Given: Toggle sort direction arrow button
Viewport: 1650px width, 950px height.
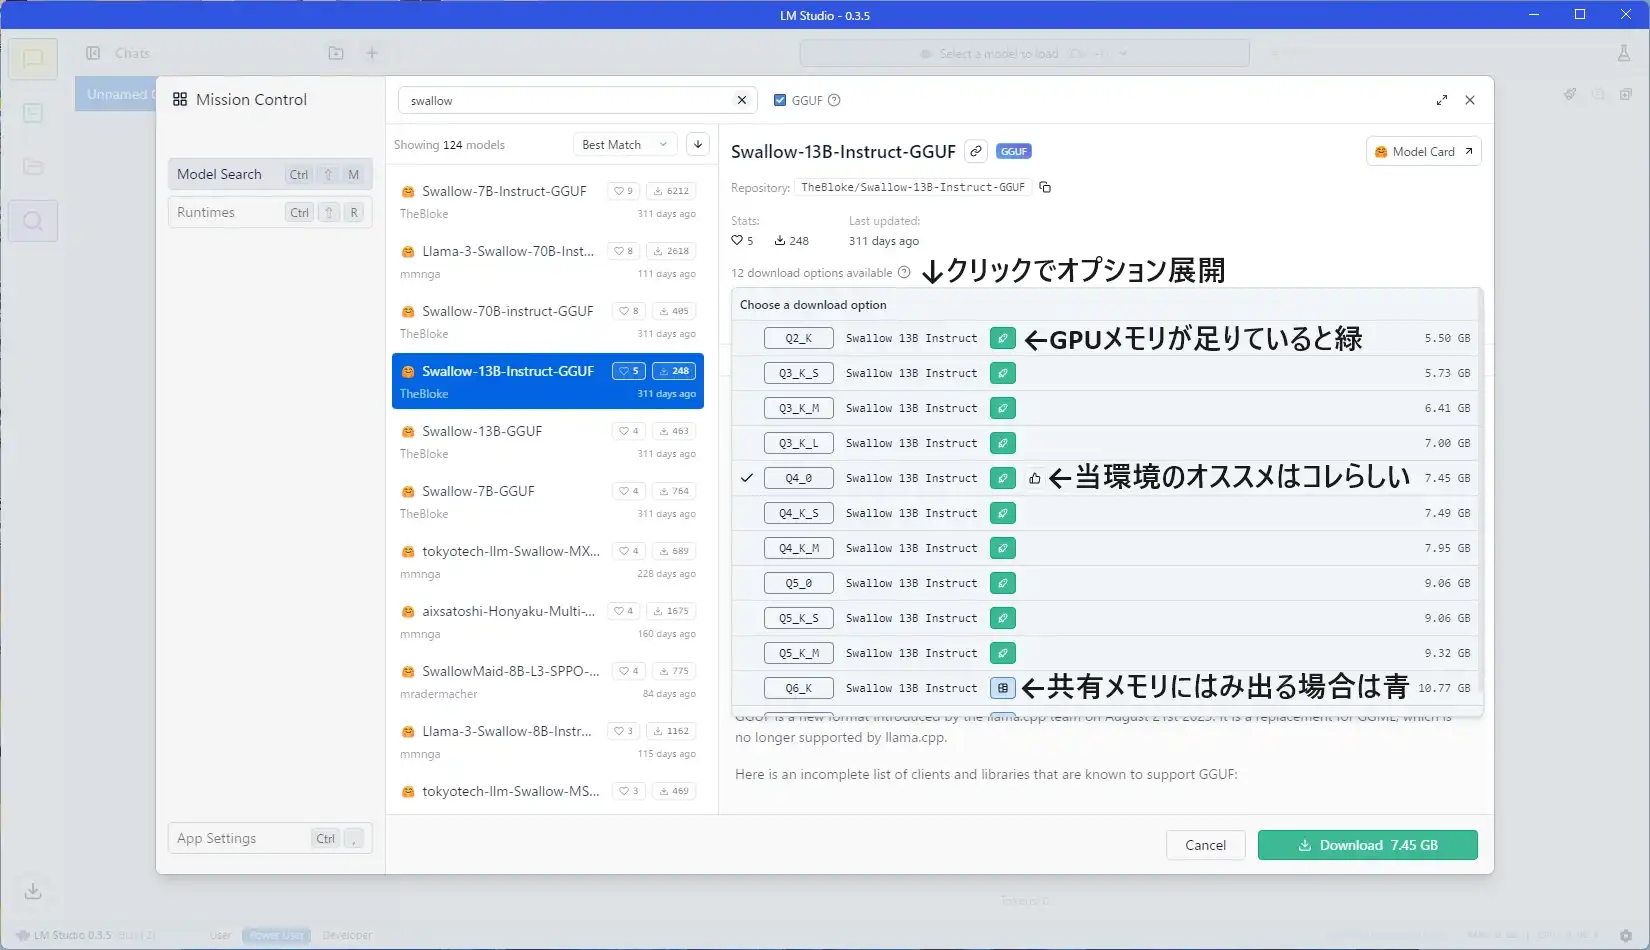Looking at the screenshot, I should pos(698,144).
